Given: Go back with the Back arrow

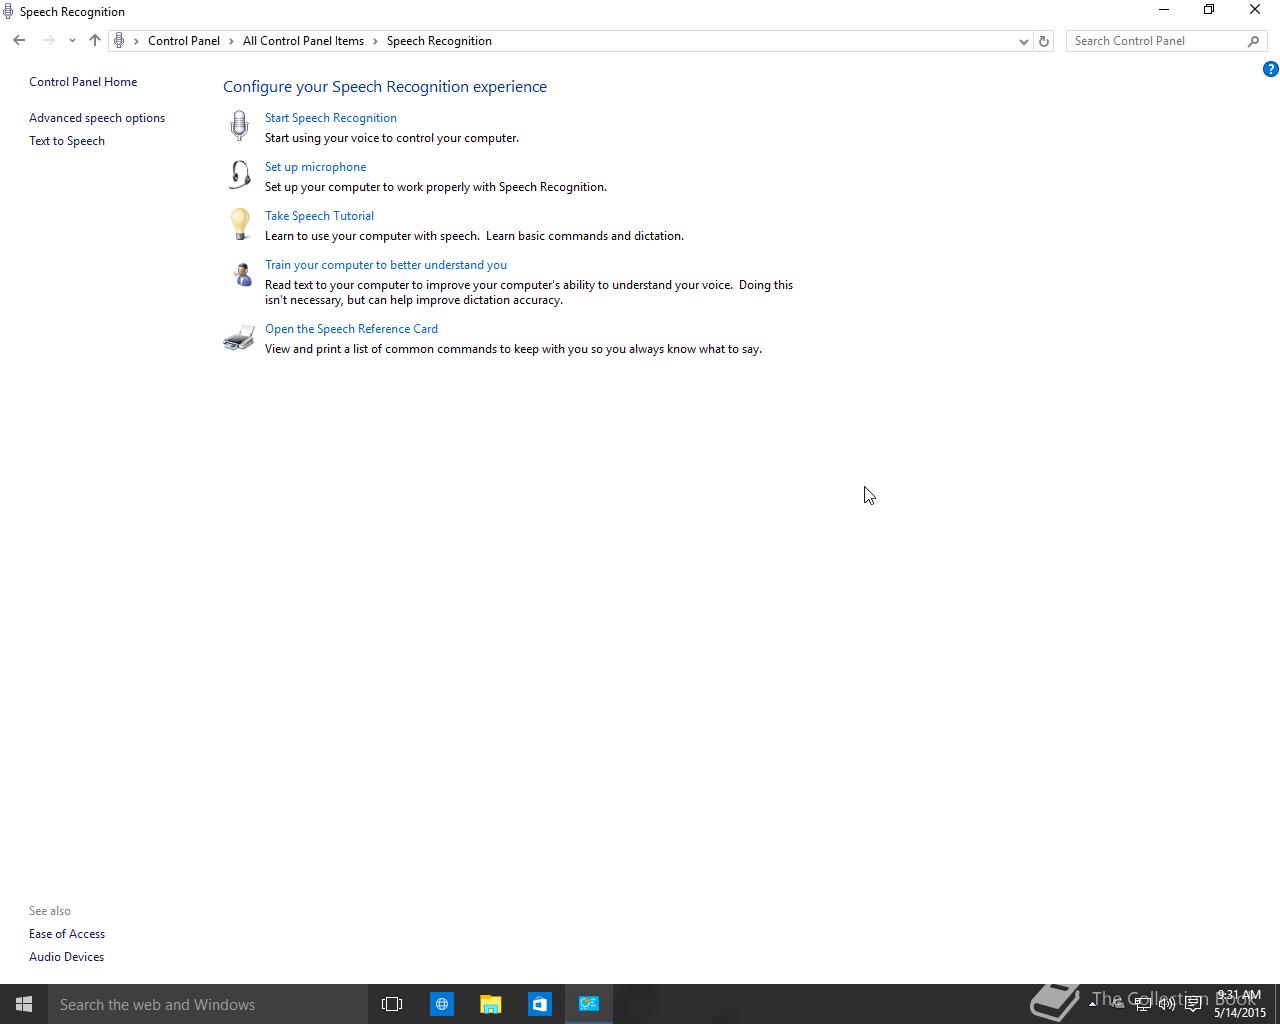Looking at the screenshot, I should tap(19, 41).
